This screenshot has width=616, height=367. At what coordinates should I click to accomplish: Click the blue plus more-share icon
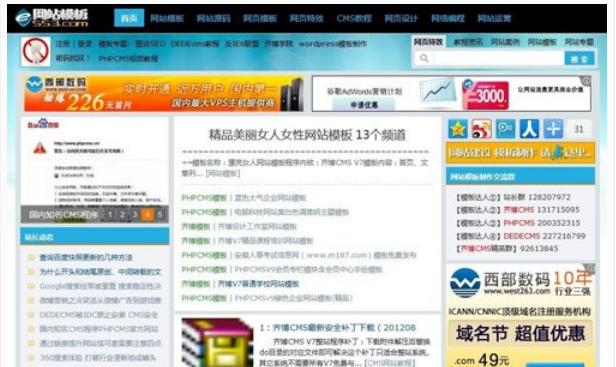[553, 129]
